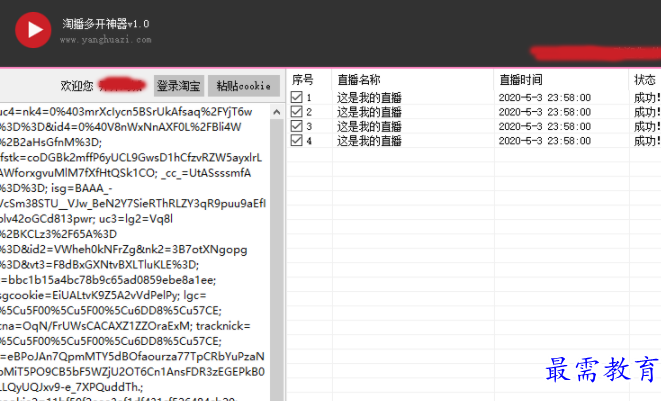Click the broadcast time in row 1
Screen dimensions: 667x401
click(544, 98)
